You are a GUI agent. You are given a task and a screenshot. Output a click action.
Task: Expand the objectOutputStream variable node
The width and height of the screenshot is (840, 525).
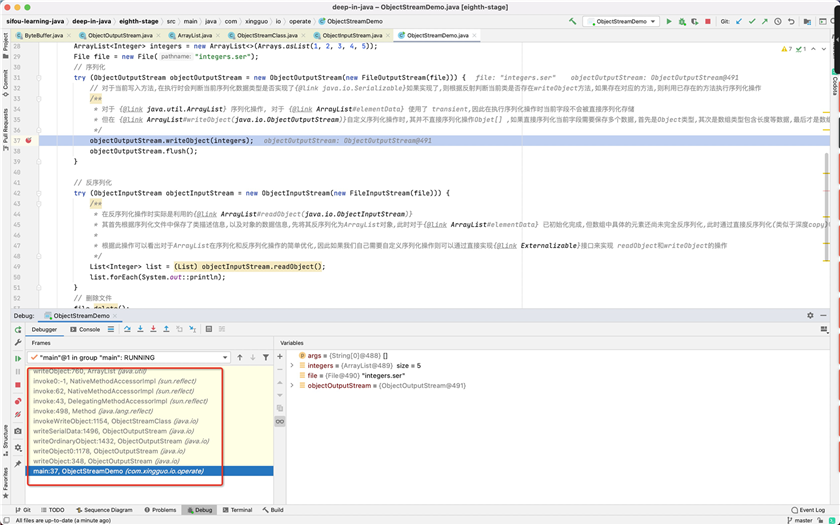point(292,385)
